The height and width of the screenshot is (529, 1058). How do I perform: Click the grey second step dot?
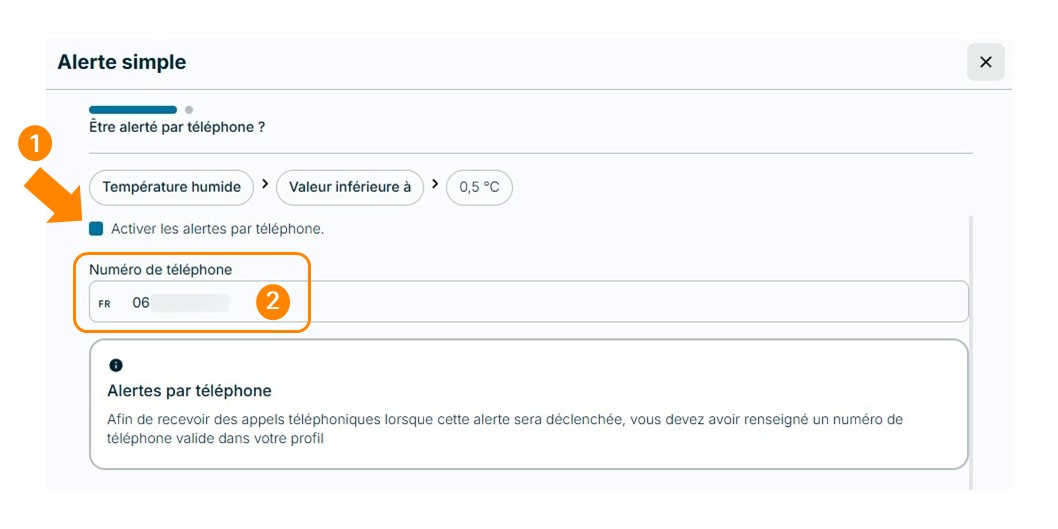tap(189, 109)
